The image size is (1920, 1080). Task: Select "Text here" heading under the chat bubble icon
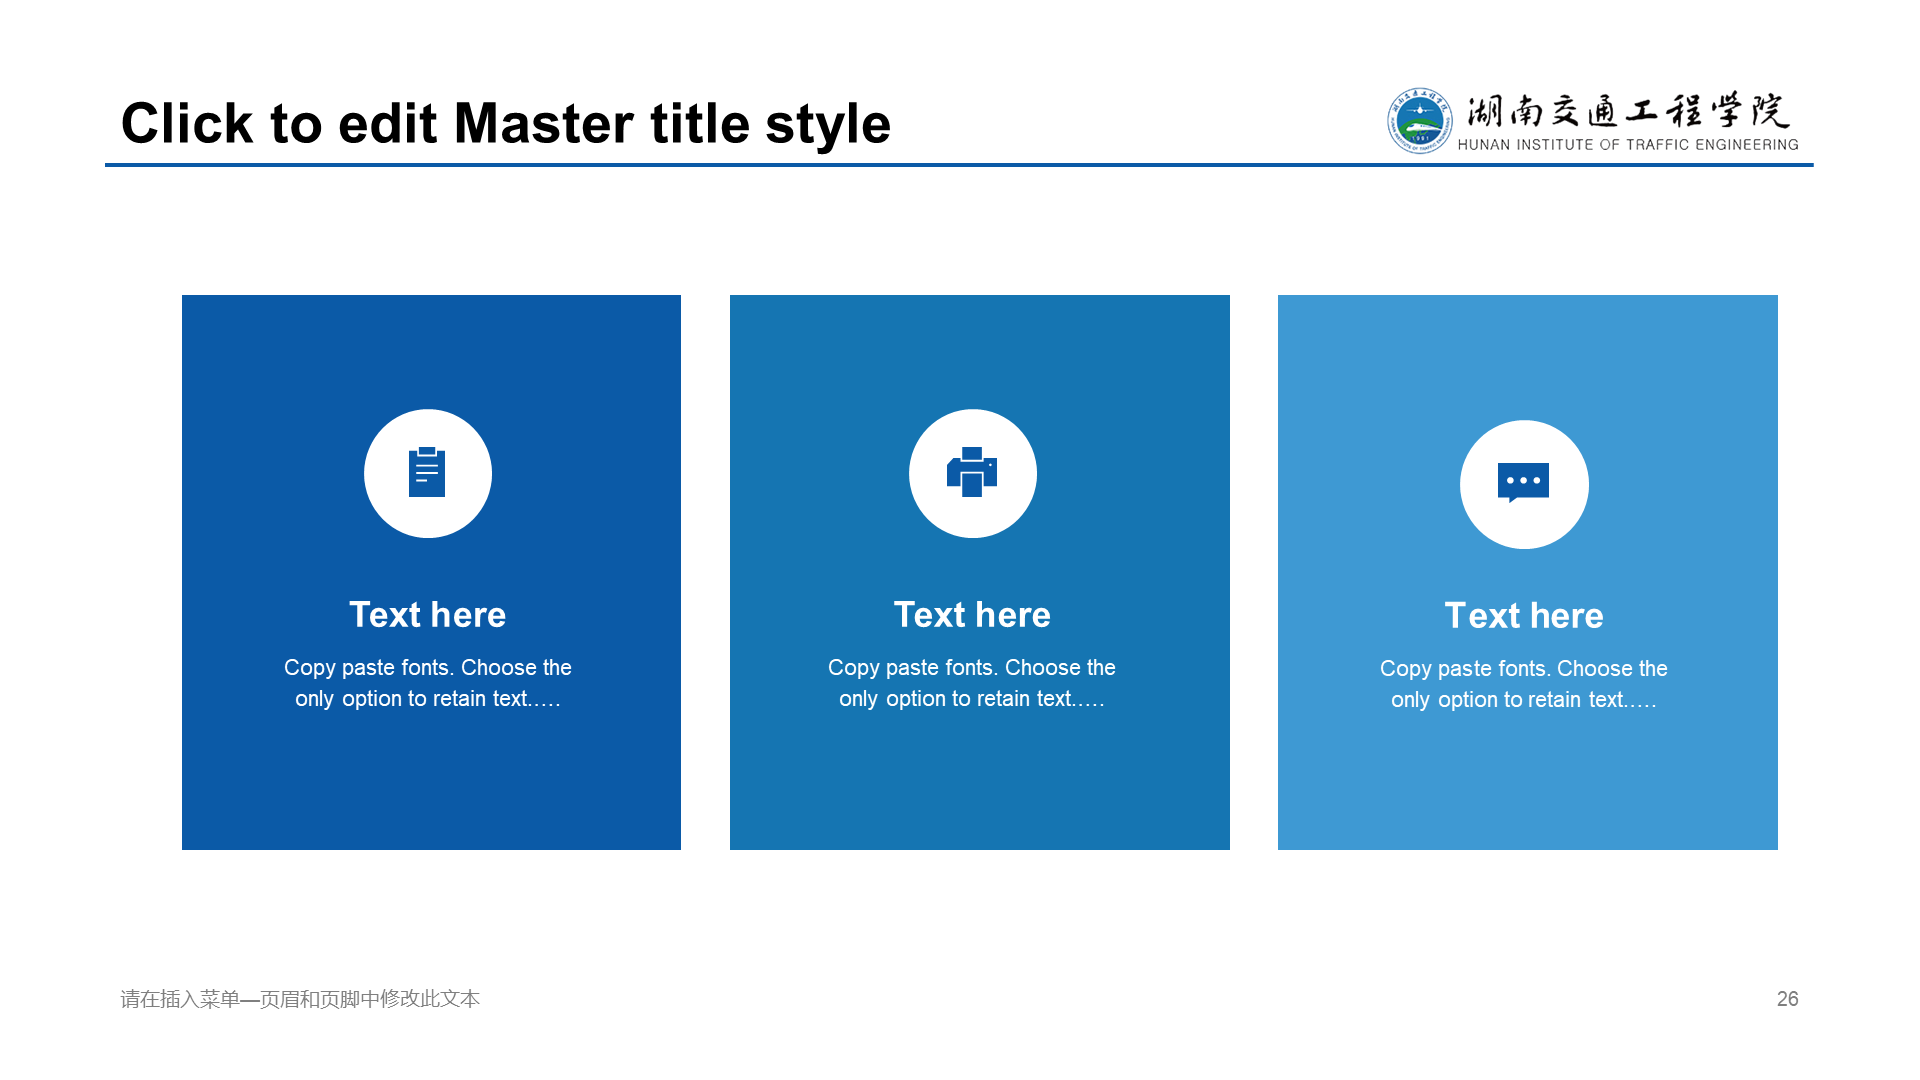click(x=1524, y=615)
